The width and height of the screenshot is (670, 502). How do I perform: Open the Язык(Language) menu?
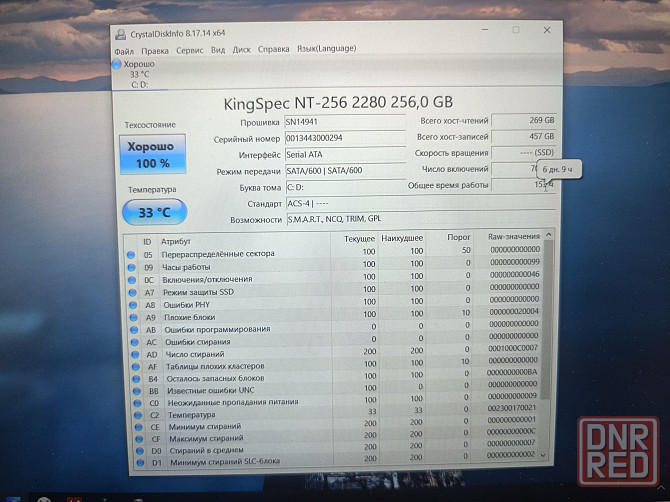tap(326, 49)
